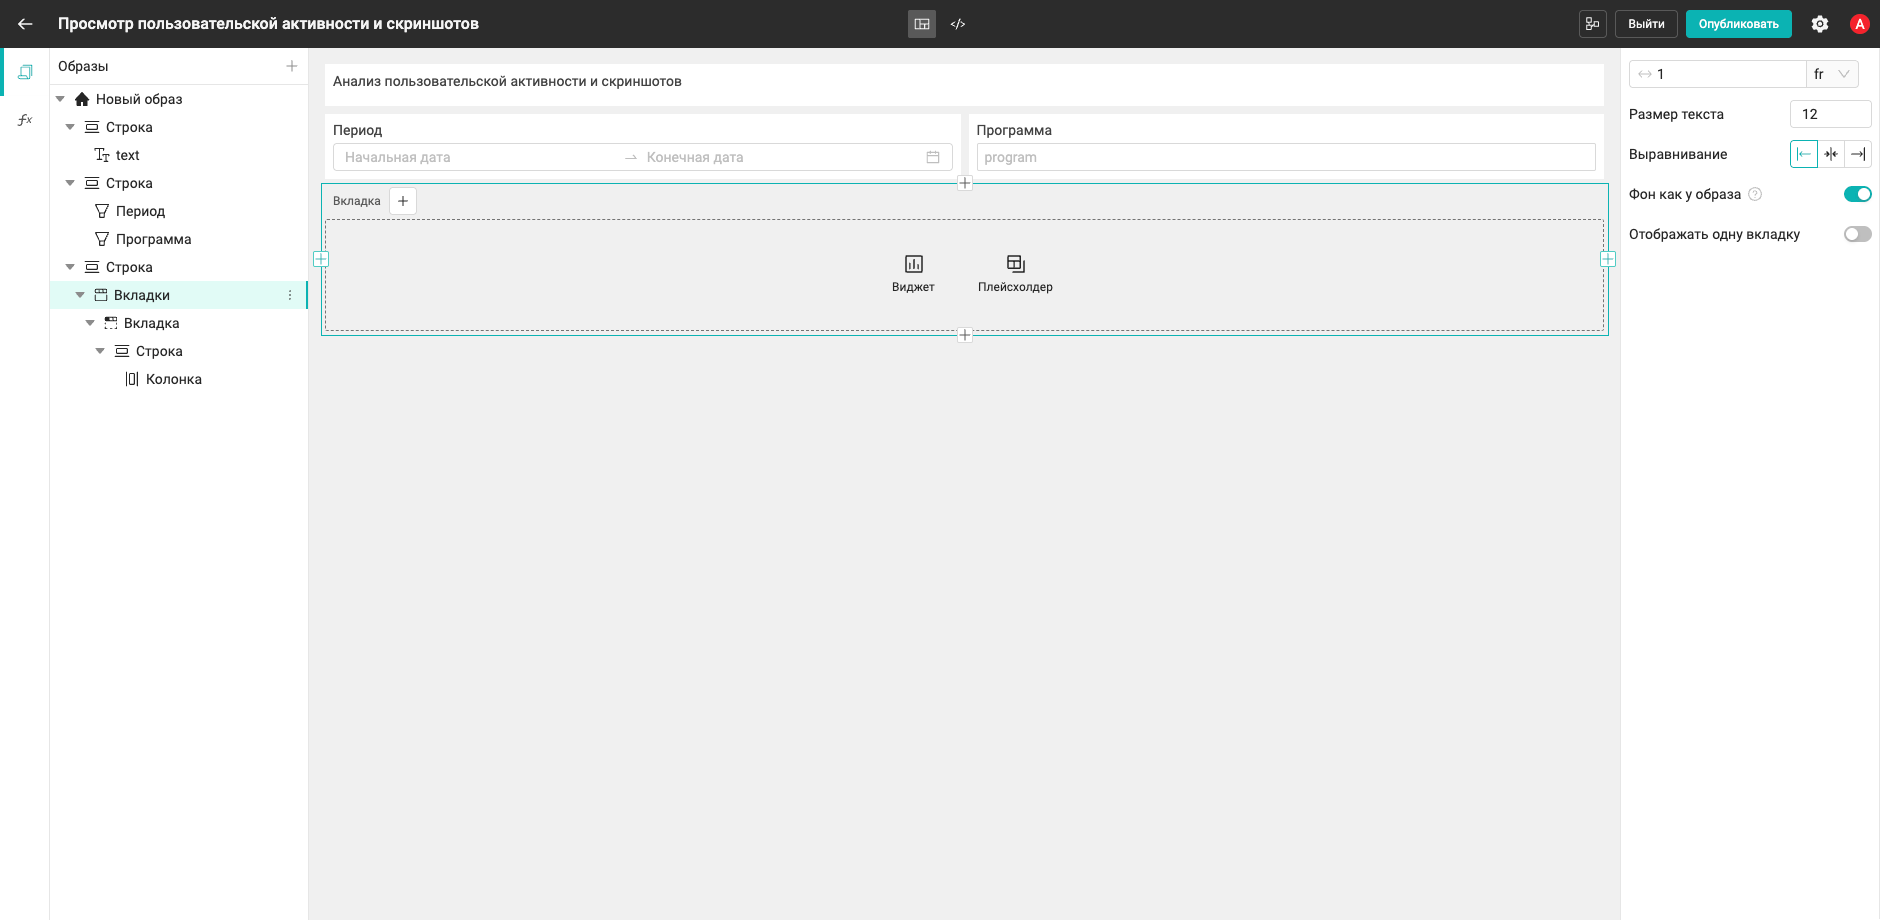Screen dimensions: 1880x920
Task: Insert a Виджет into the tab area
Action: coord(913,273)
